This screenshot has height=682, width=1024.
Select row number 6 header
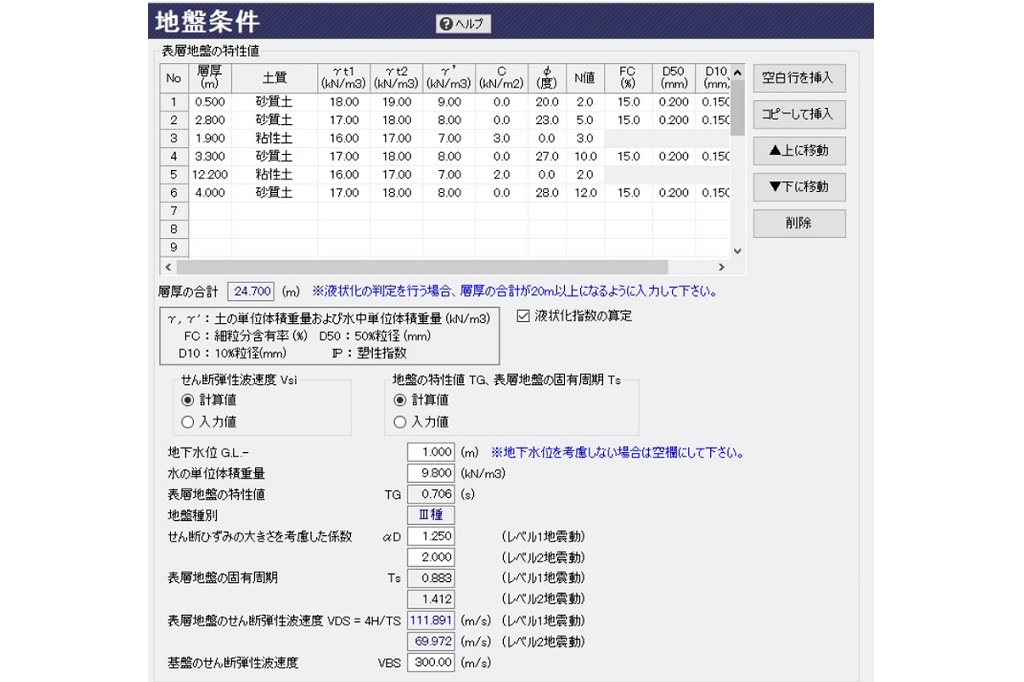[x=174, y=193]
